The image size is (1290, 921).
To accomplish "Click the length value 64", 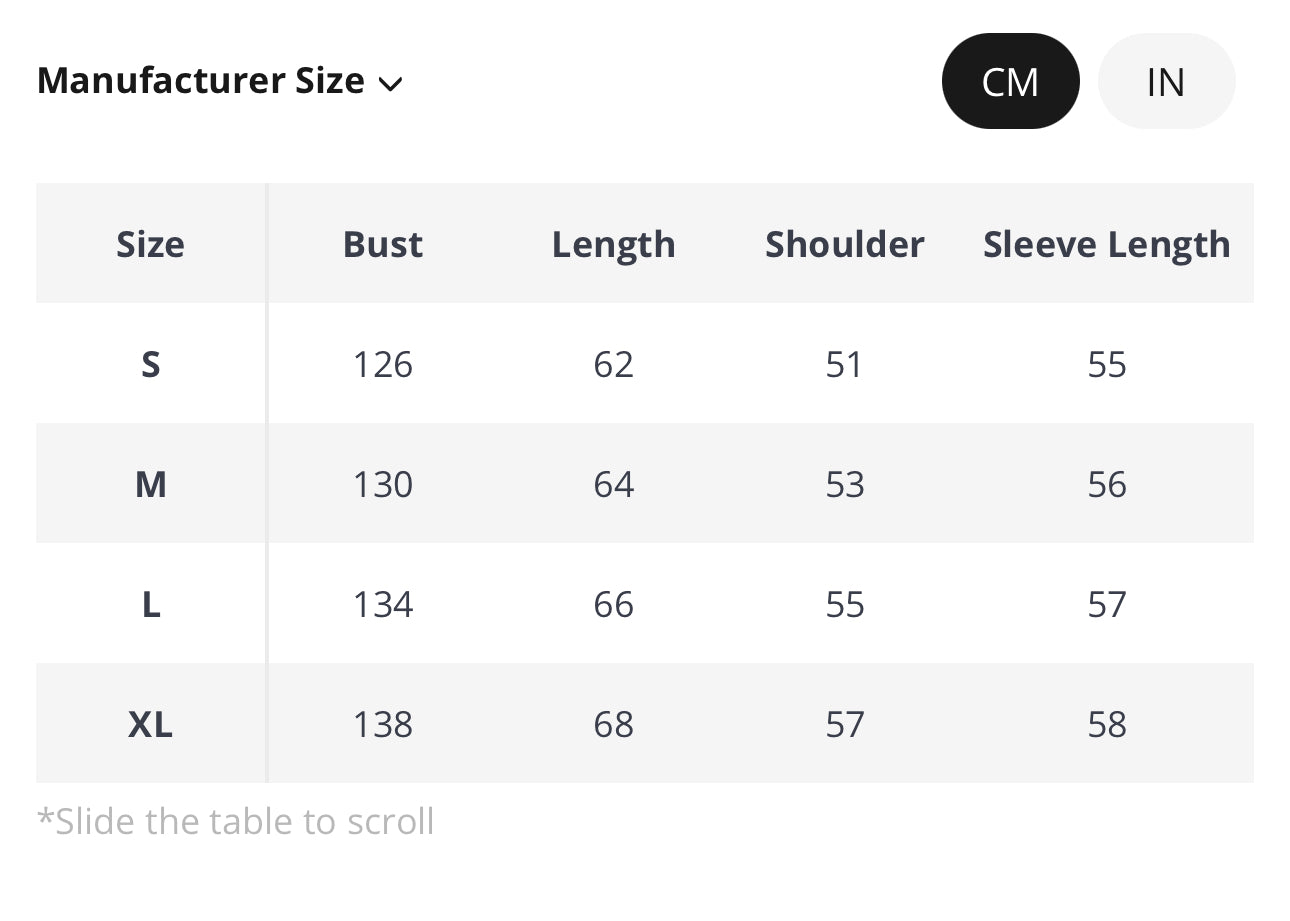I will 613,484.
